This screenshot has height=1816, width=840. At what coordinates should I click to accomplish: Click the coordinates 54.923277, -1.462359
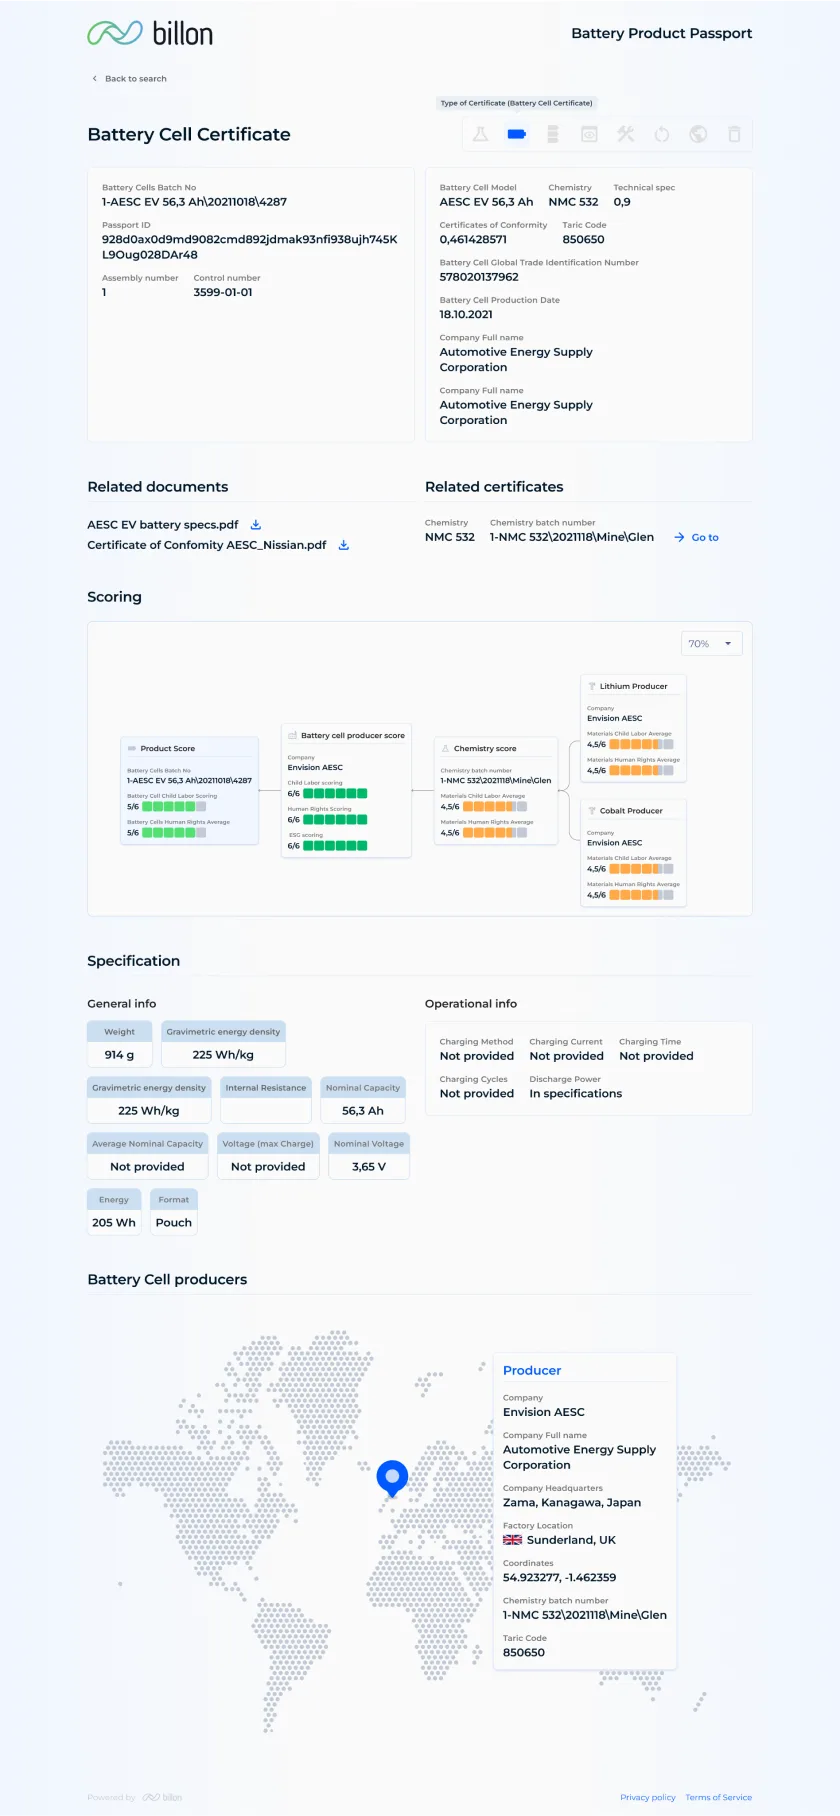[x=560, y=1578]
